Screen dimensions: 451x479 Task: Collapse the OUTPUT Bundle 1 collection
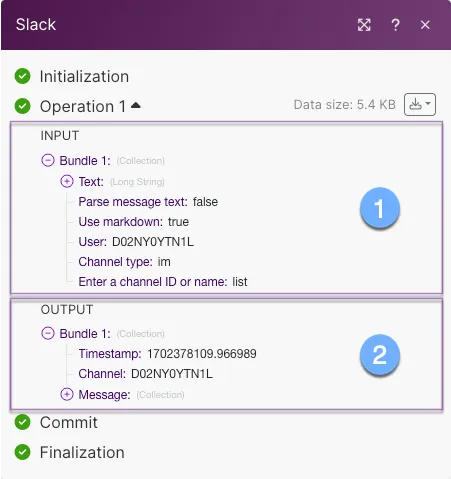(48, 333)
